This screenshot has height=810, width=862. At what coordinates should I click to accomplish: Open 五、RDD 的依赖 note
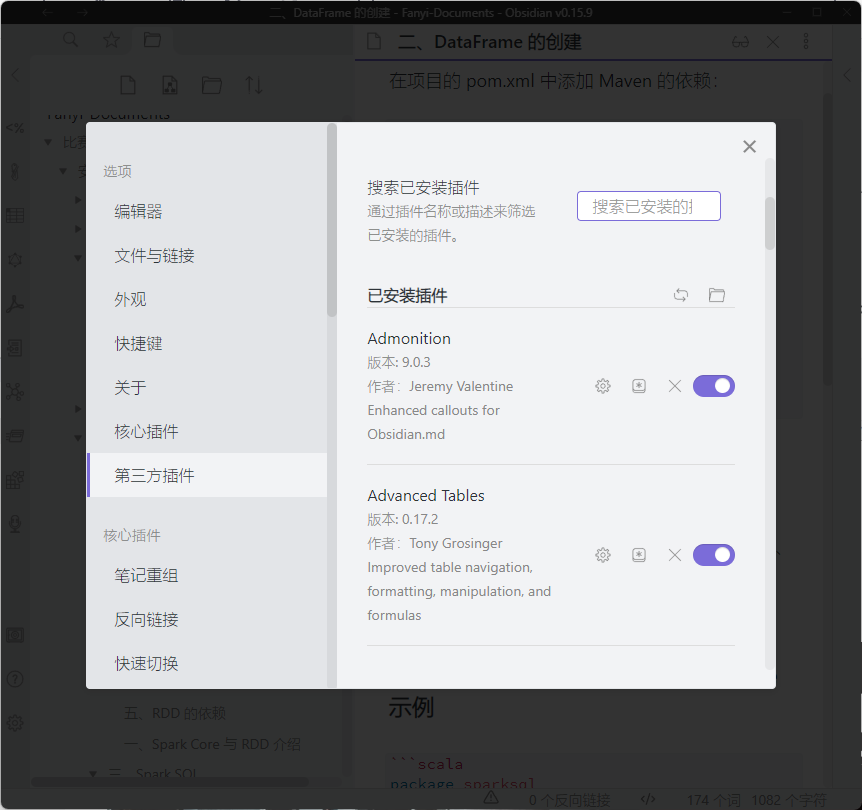175,713
